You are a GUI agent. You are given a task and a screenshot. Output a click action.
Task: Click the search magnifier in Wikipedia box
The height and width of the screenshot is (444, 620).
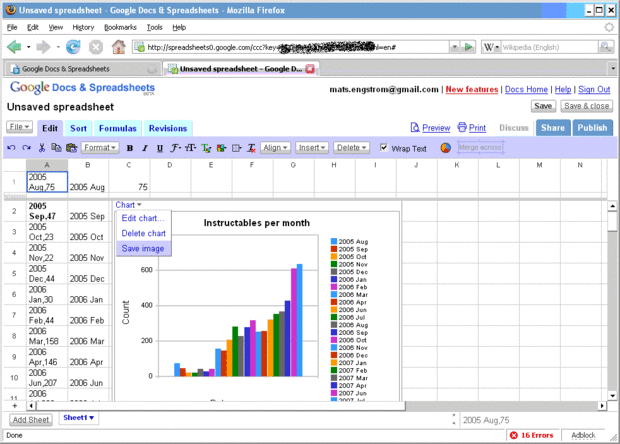tap(605, 47)
